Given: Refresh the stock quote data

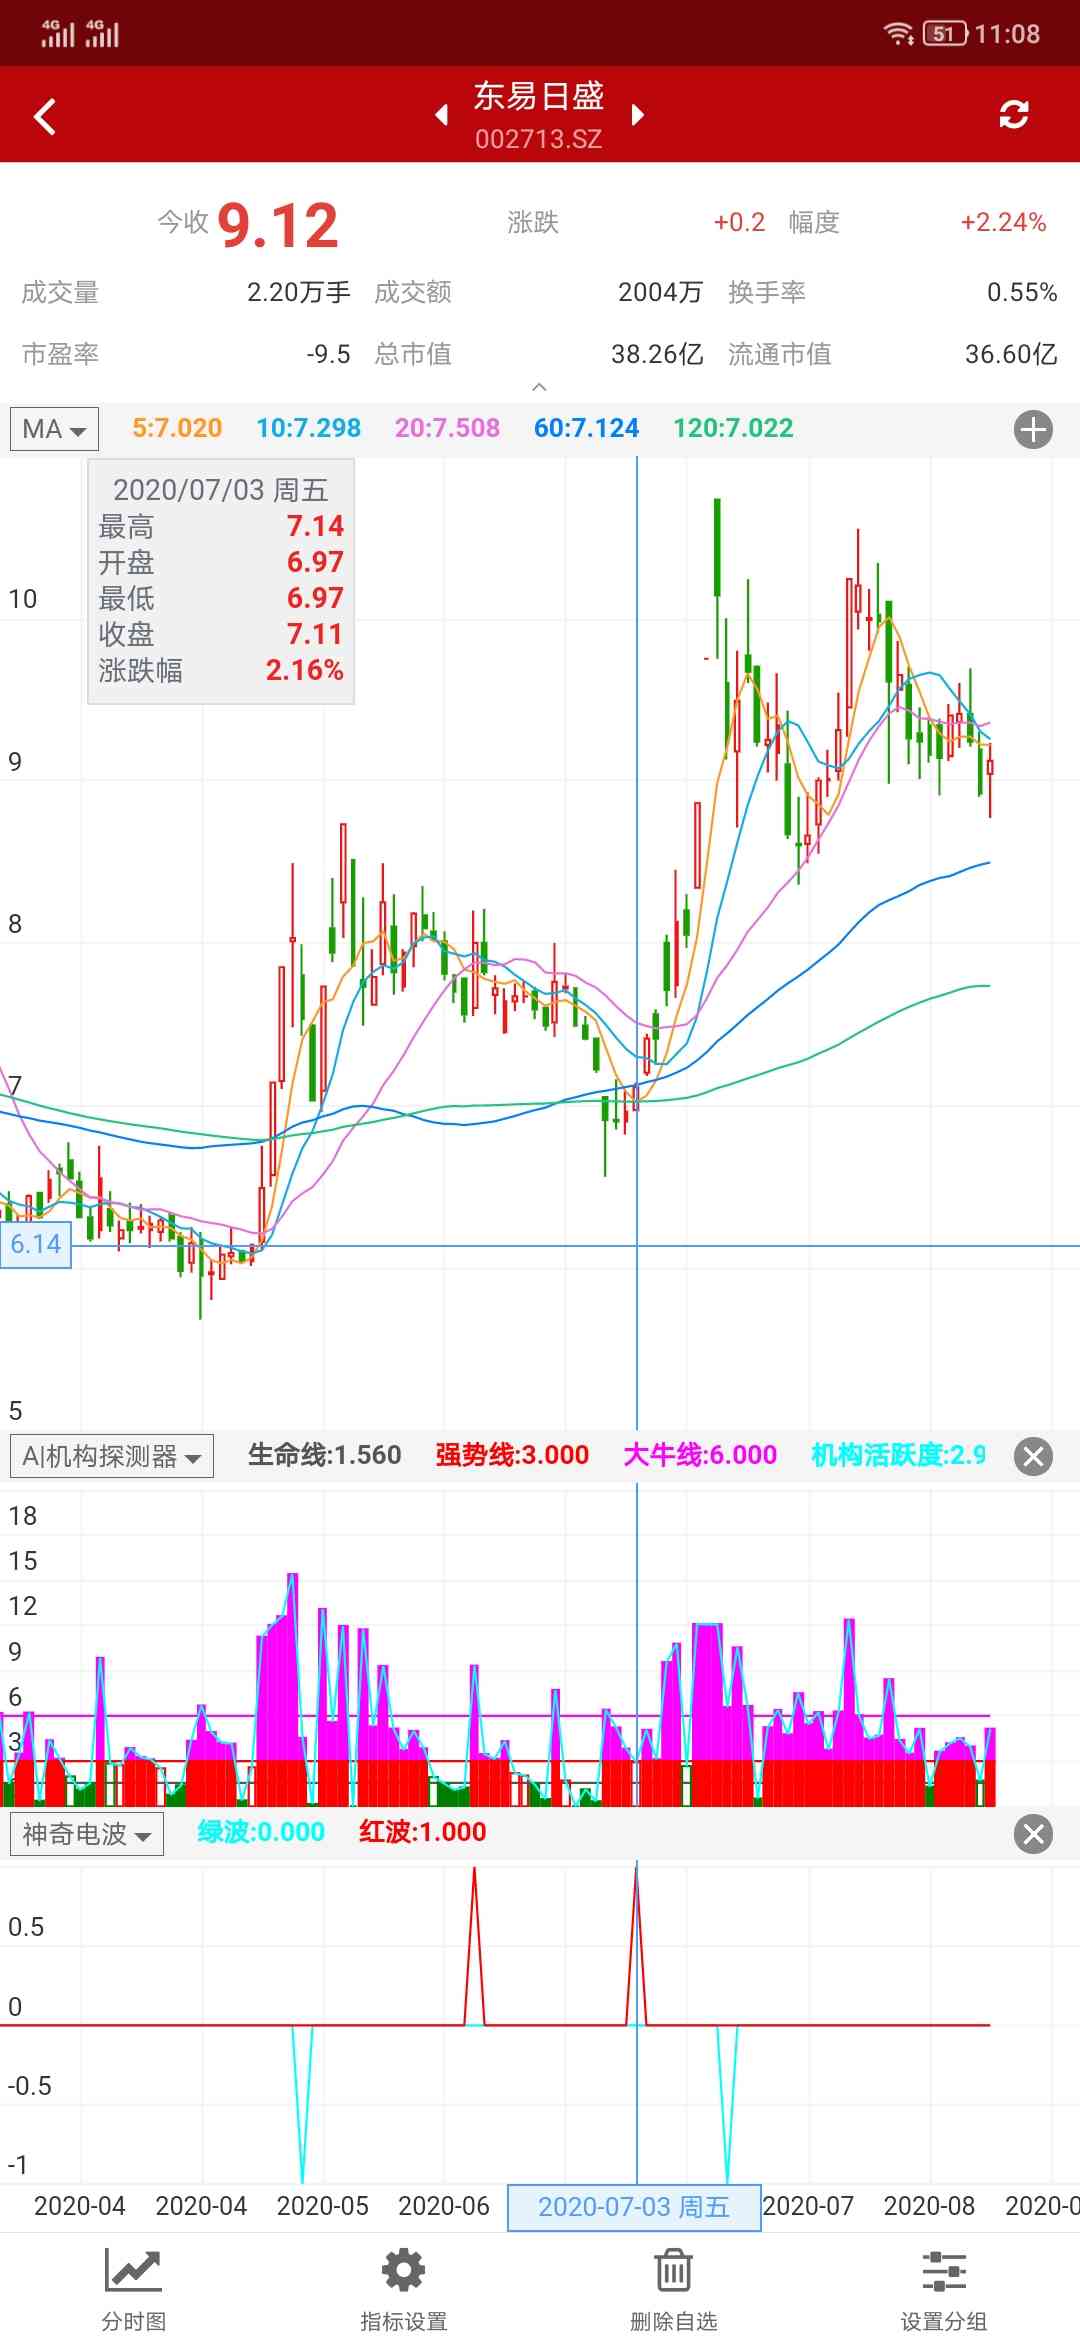Looking at the screenshot, I should pyautogui.click(x=1013, y=115).
